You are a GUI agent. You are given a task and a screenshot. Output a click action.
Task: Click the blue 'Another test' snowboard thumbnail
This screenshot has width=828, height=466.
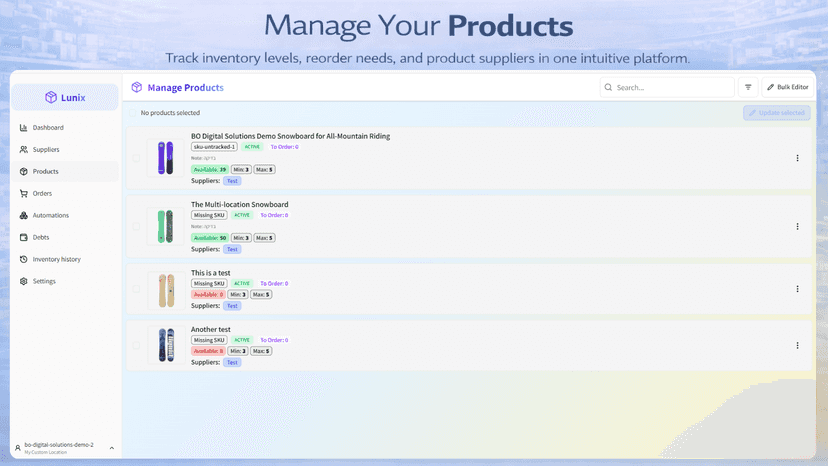[166, 346]
